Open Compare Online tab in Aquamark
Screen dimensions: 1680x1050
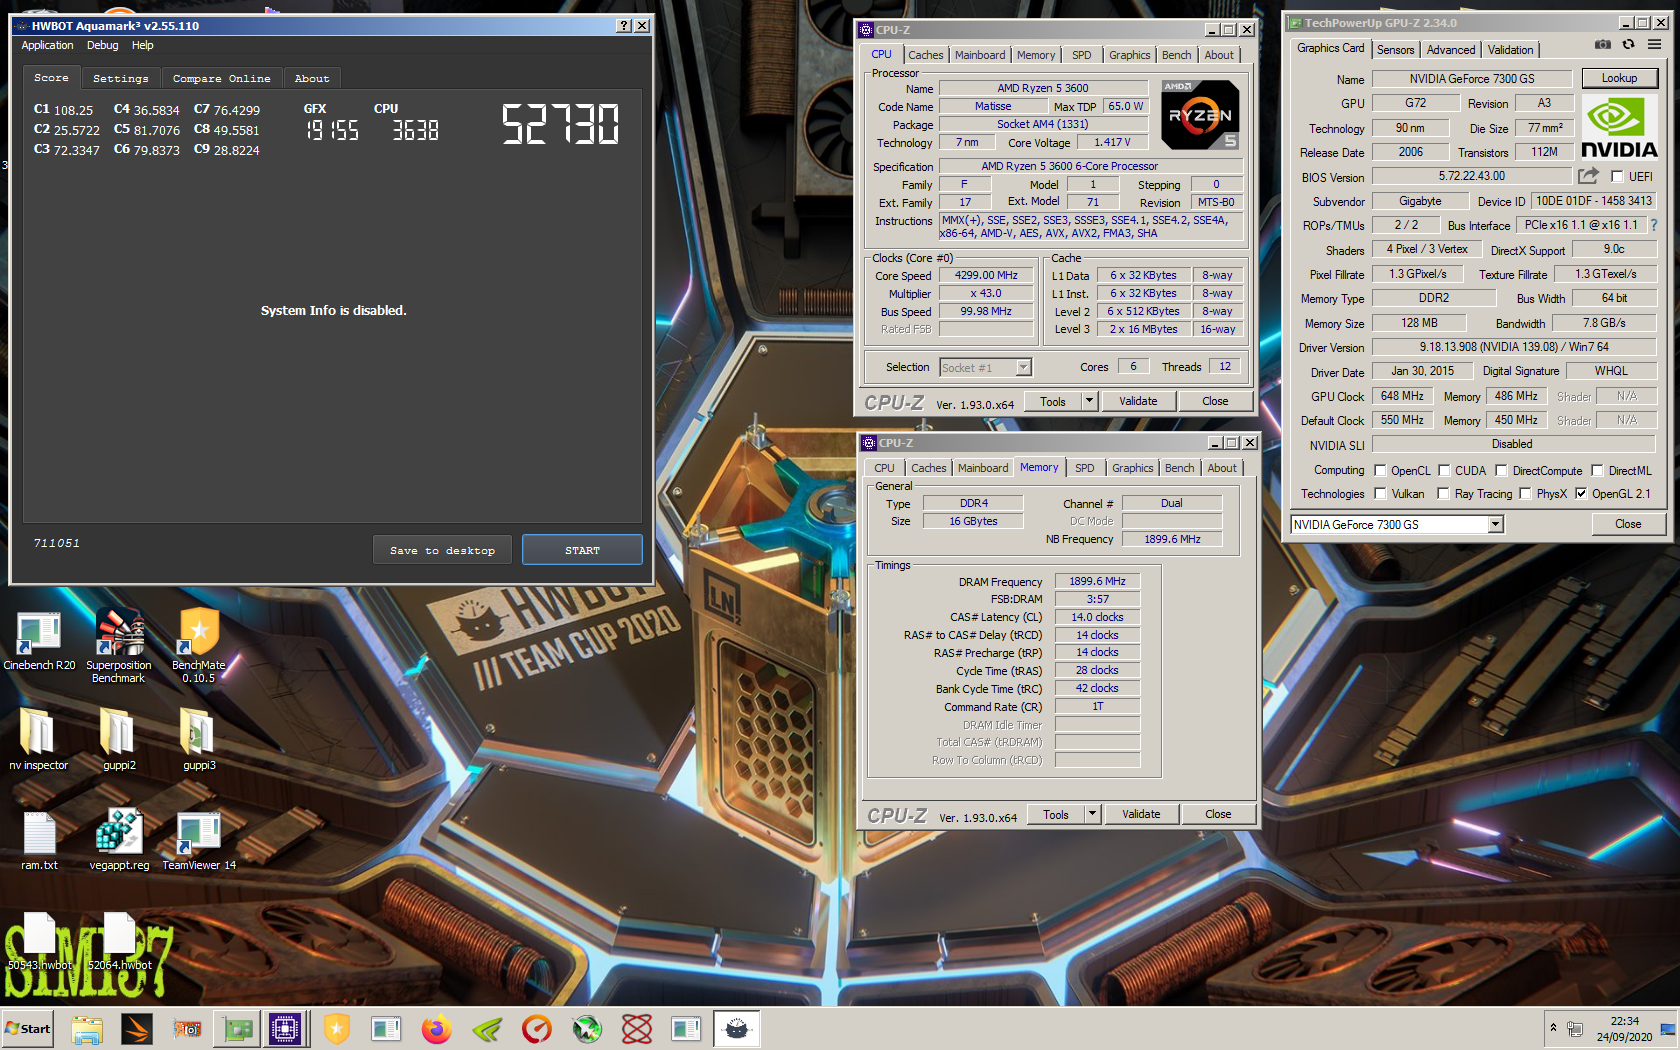[221, 78]
